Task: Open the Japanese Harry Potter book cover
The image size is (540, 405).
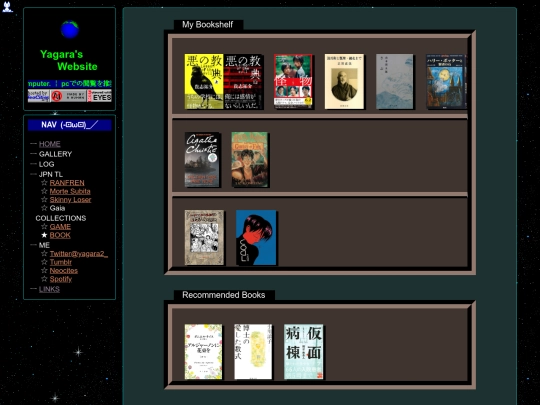Action: [446, 81]
